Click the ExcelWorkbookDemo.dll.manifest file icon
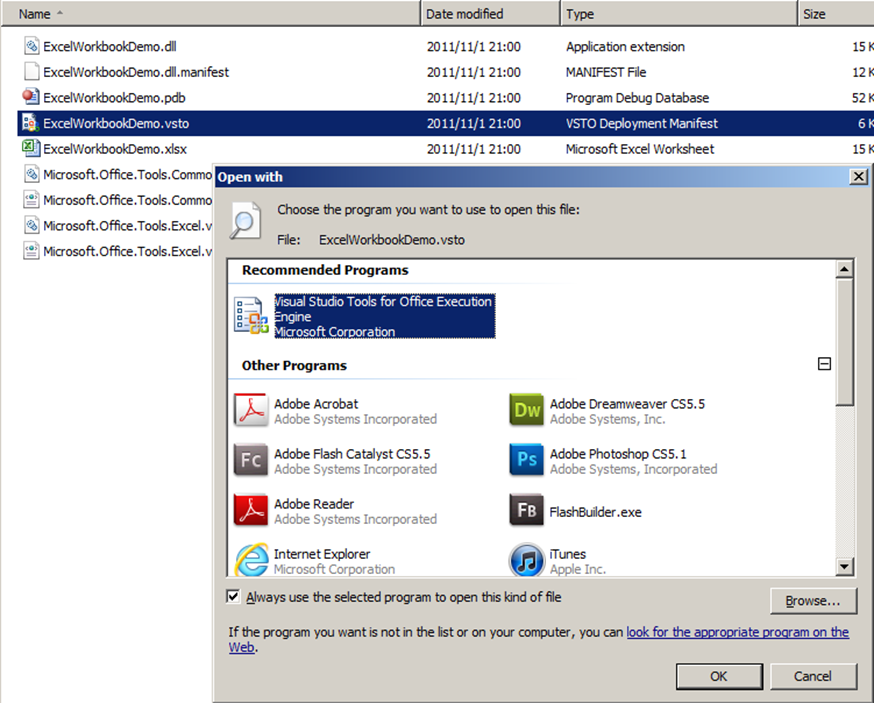 [x=32, y=71]
